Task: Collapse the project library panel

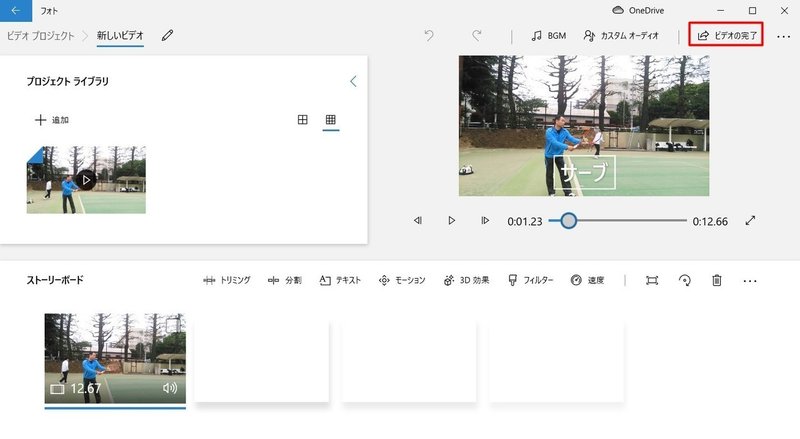Action: click(353, 81)
